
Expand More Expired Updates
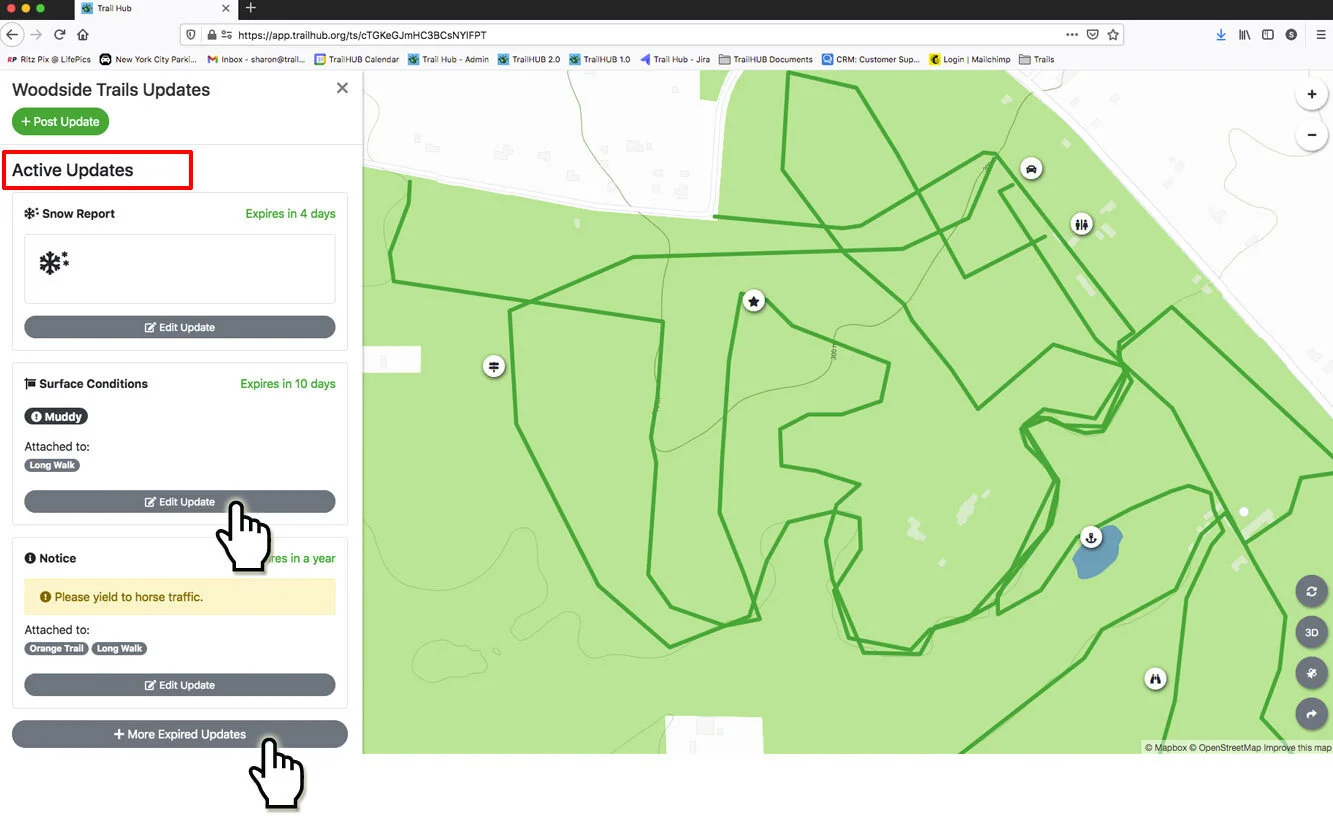(180, 734)
